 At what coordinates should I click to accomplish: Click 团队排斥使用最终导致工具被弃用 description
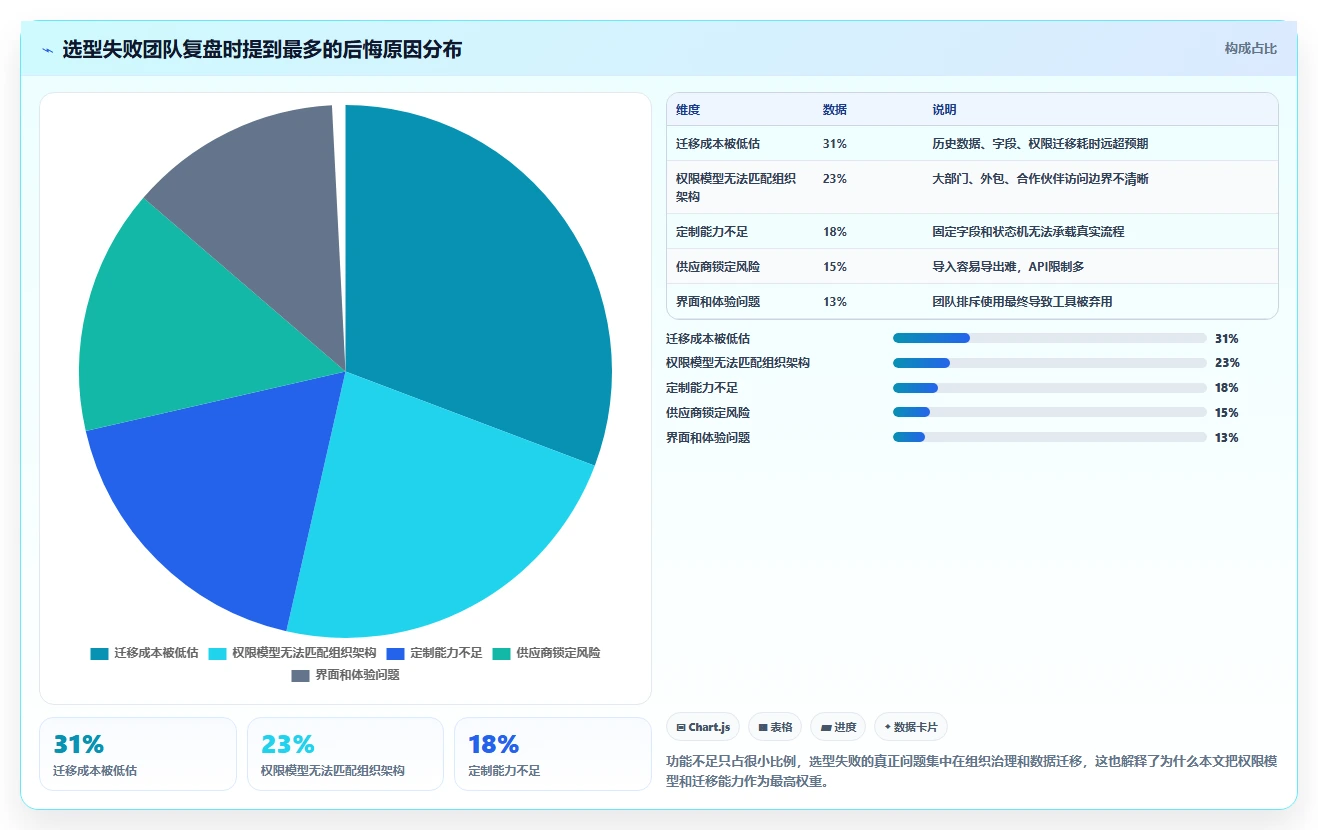[1022, 302]
